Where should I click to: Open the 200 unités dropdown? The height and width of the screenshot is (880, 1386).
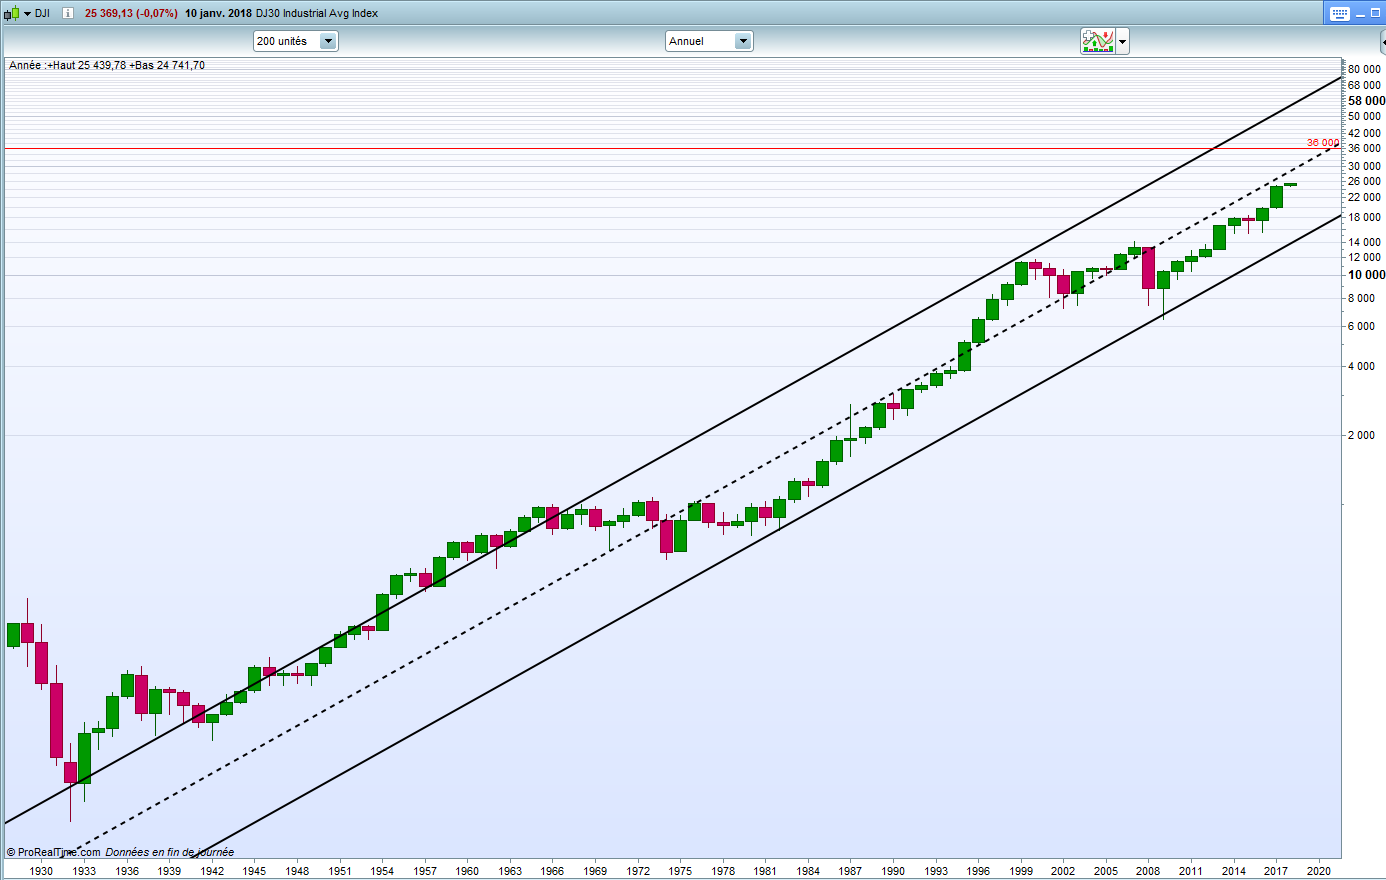coord(296,41)
